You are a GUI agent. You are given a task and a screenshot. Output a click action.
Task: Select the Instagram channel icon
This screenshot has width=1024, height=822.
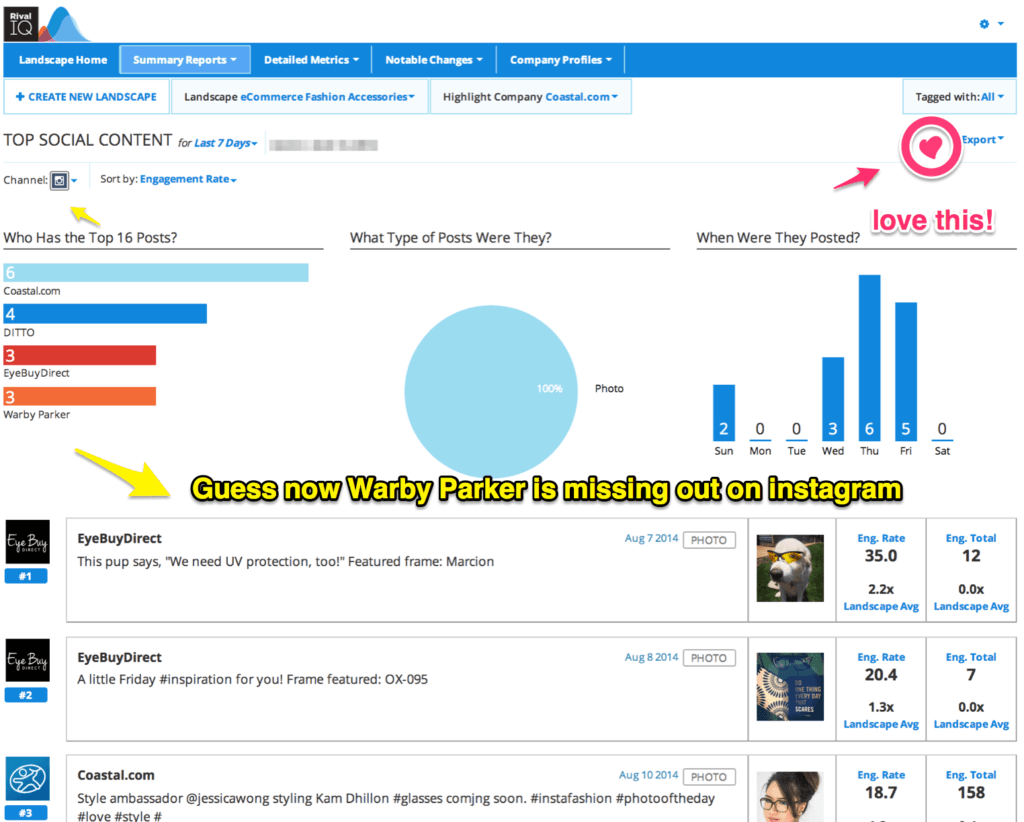[60, 180]
